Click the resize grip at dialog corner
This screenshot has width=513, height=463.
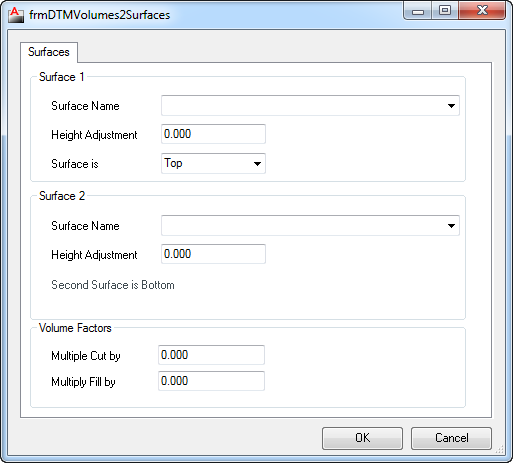tap(500, 450)
